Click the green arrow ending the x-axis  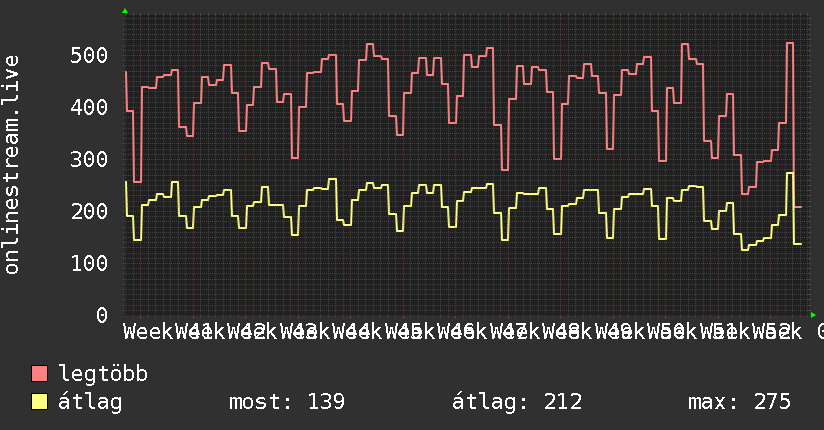coord(813,315)
